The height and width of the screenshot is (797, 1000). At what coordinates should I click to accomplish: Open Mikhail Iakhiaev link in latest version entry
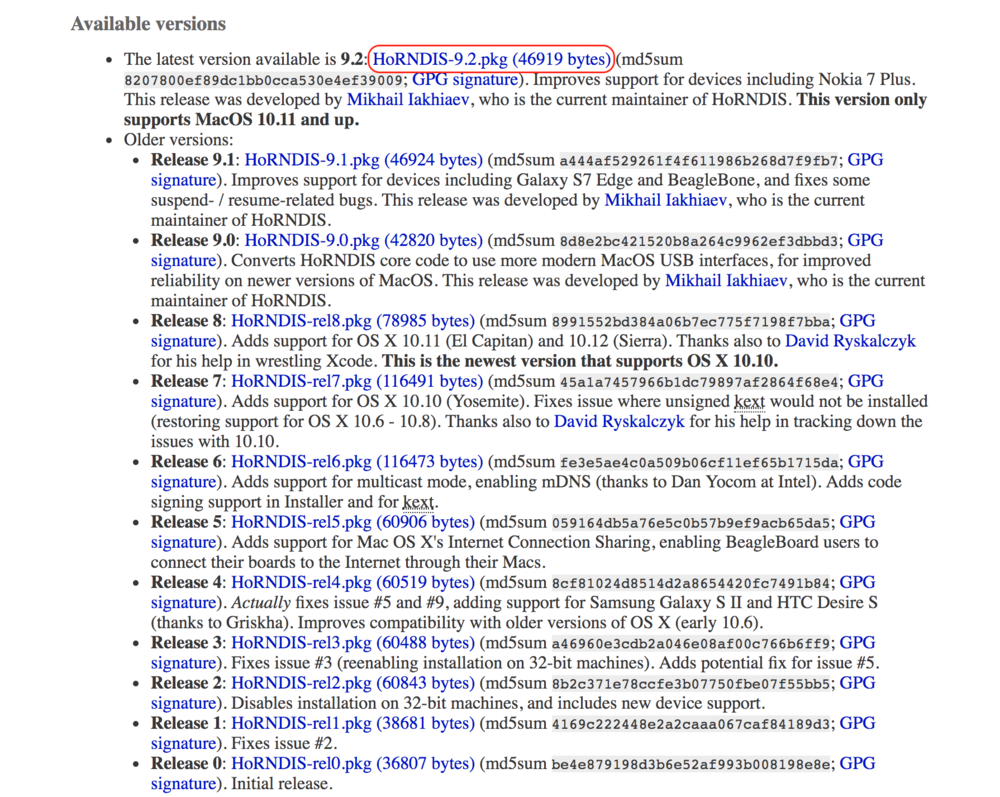pos(408,99)
